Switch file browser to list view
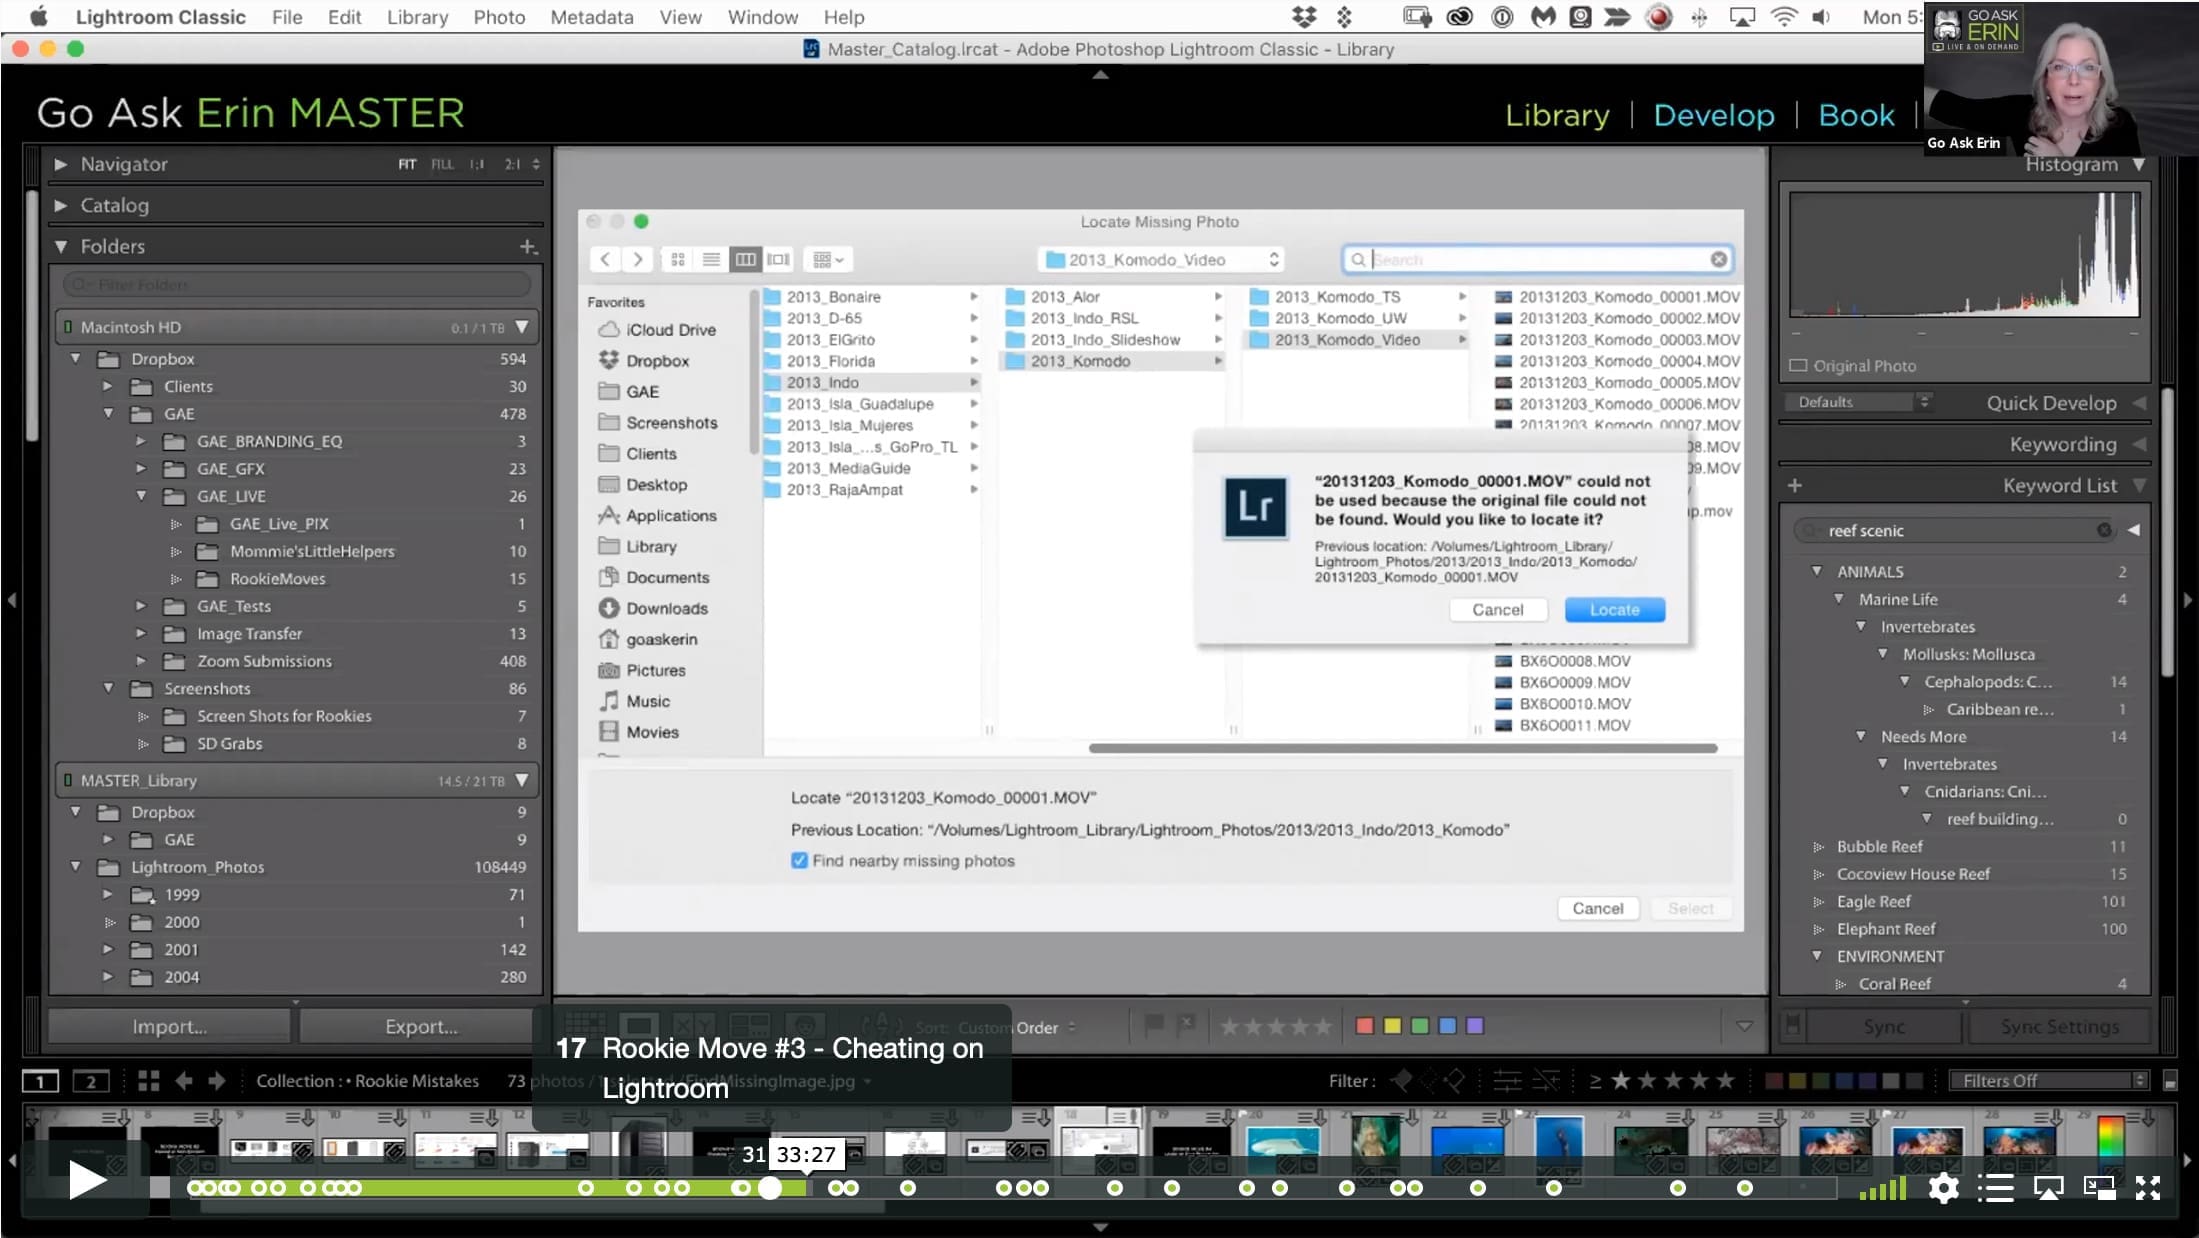Viewport: 2199px width, 1238px height. (x=711, y=260)
